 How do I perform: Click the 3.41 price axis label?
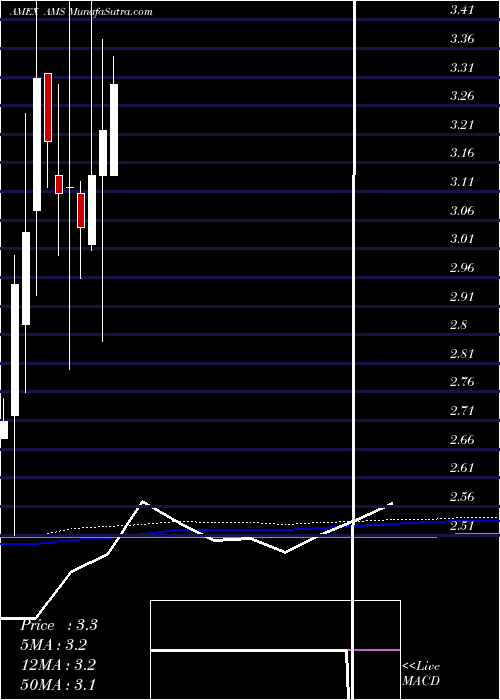coord(462,10)
